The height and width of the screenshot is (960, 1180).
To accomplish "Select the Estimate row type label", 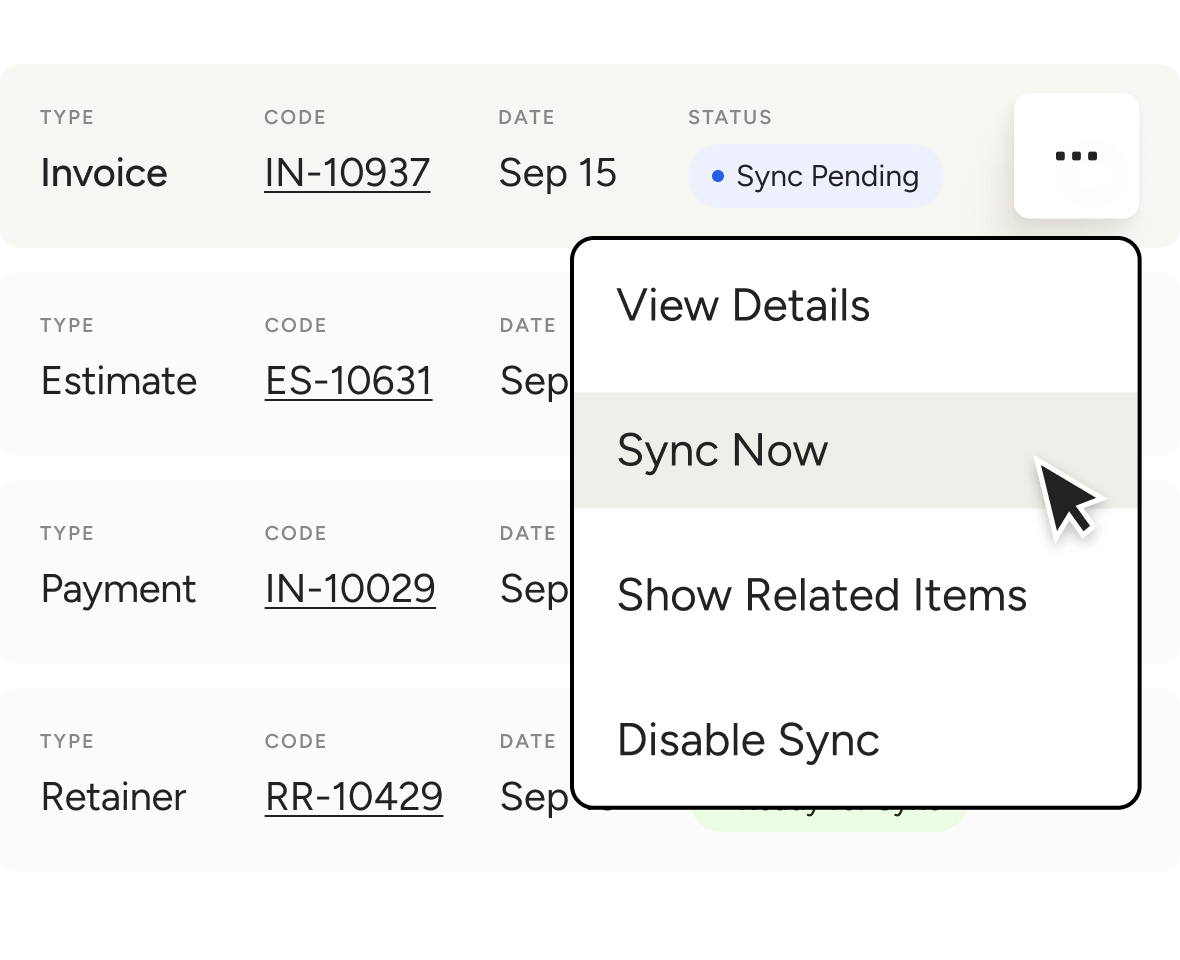I will pos(119,381).
